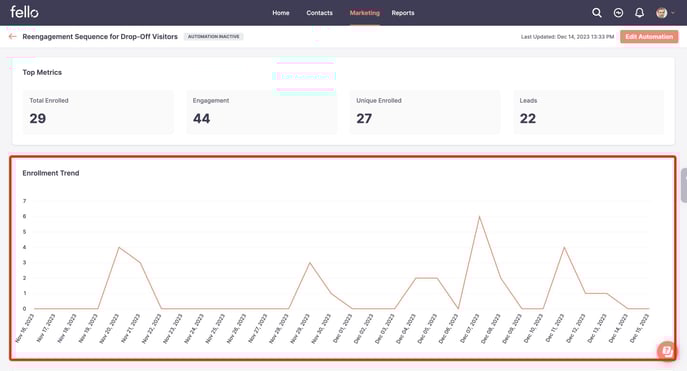Click the y-axis value 7 label
This screenshot has width=687, height=371.
(x=25, y=201)
